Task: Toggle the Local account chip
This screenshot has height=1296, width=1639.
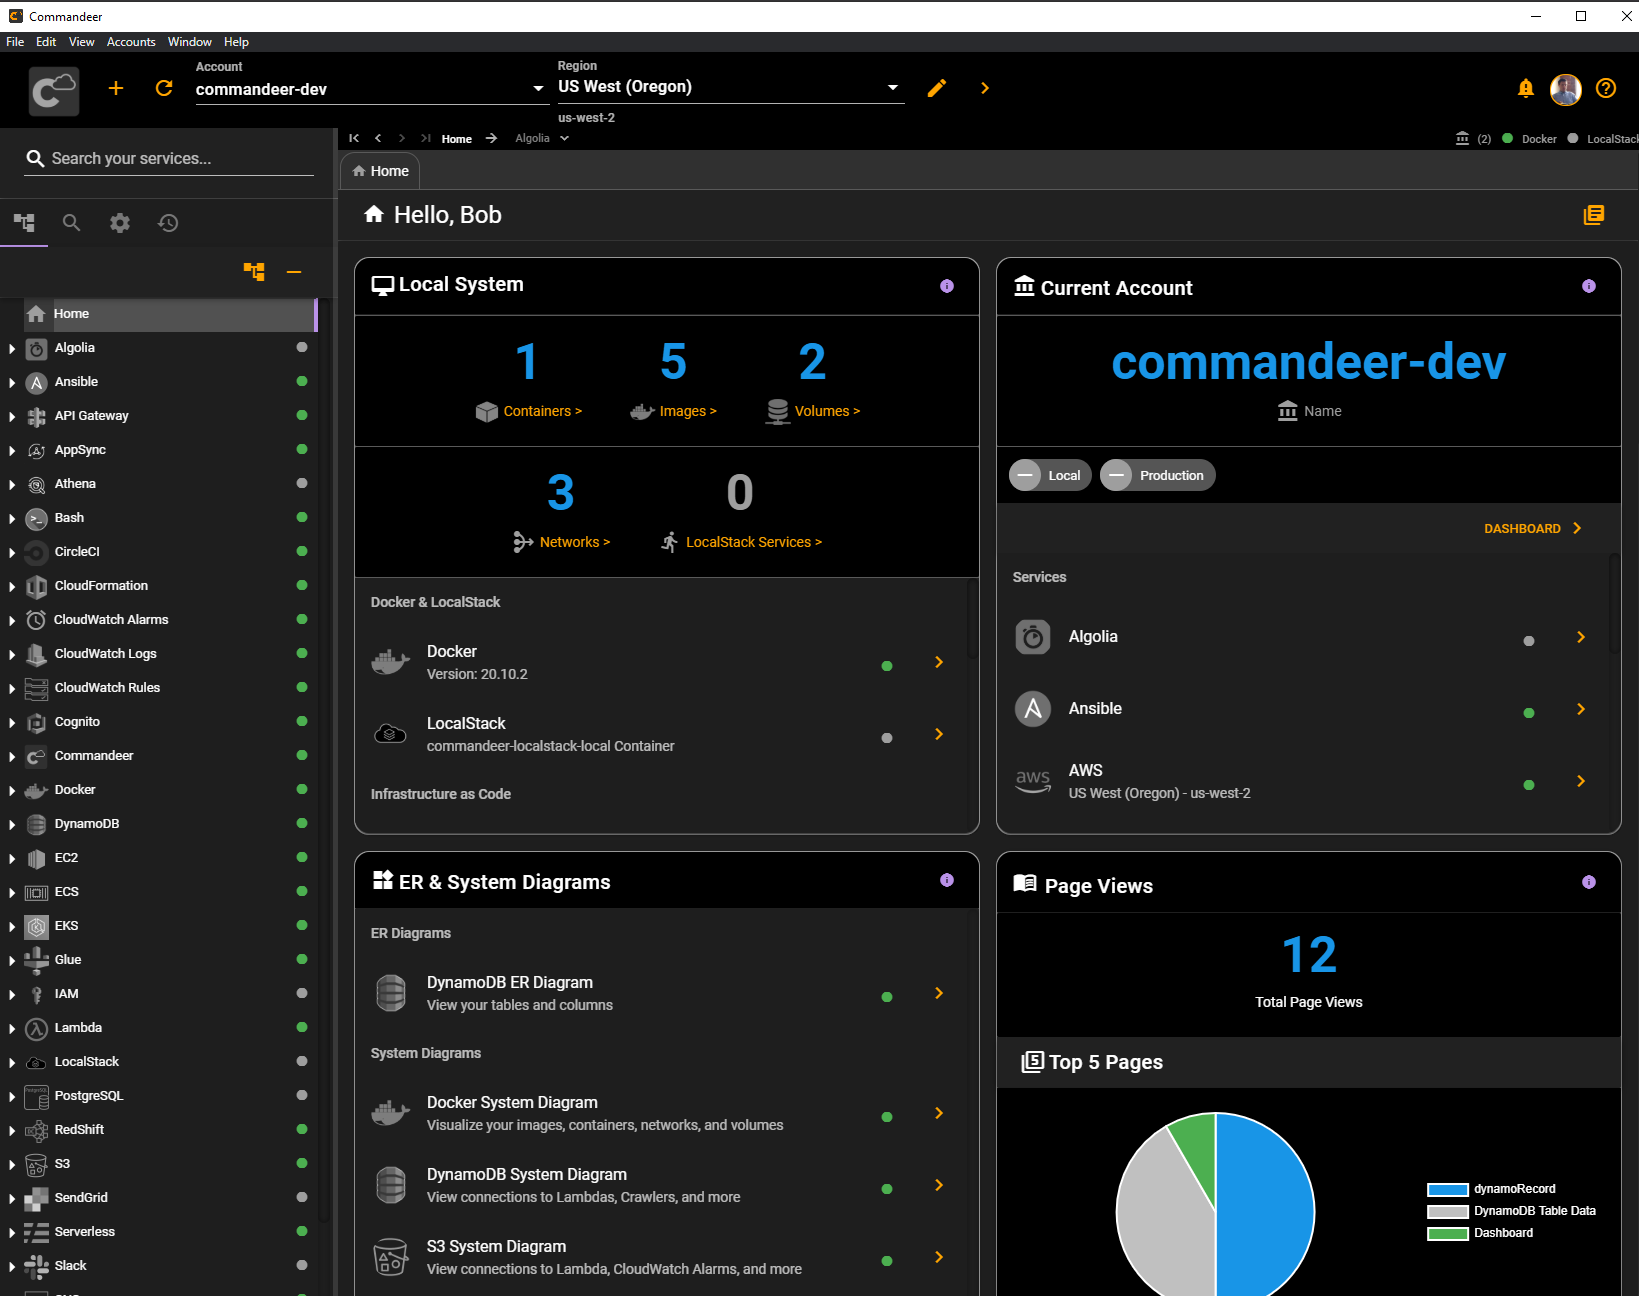Action: pyautogui.click(x=1050, y=475)
